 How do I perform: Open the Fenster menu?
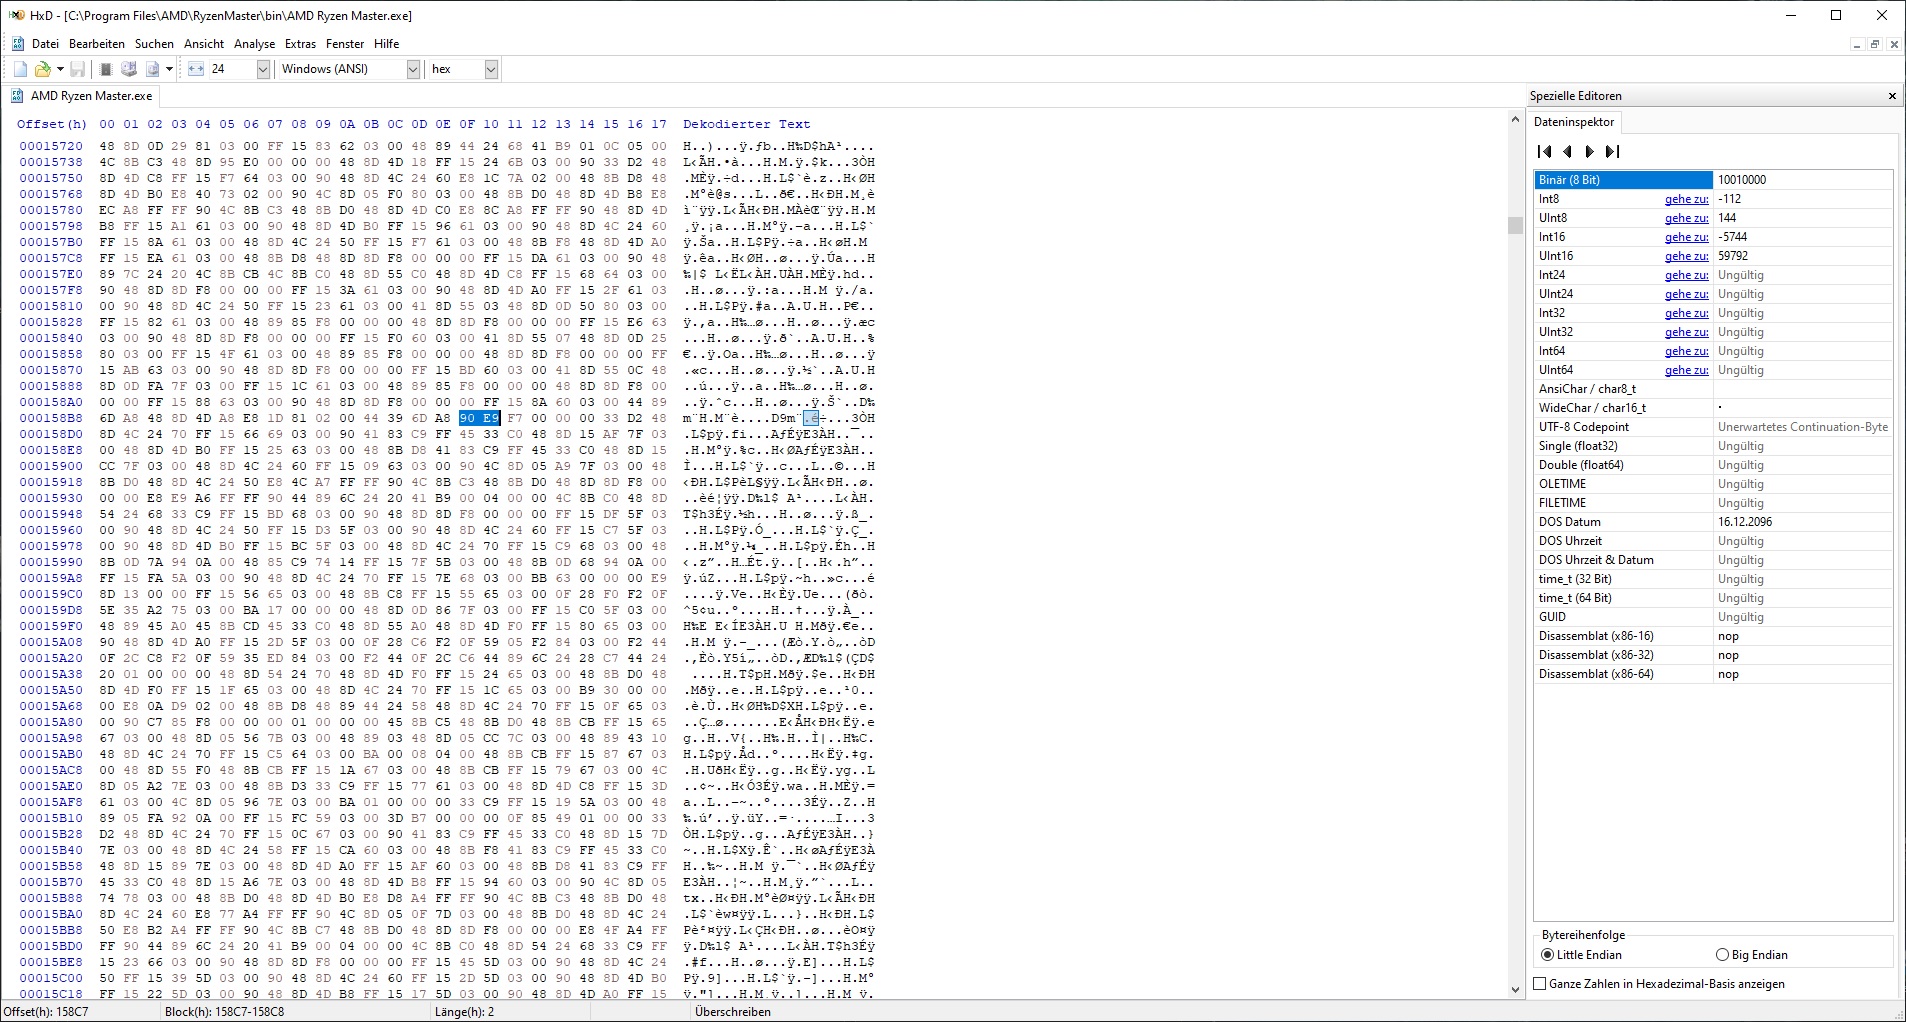pyautogui.click(x=345, y=44)
